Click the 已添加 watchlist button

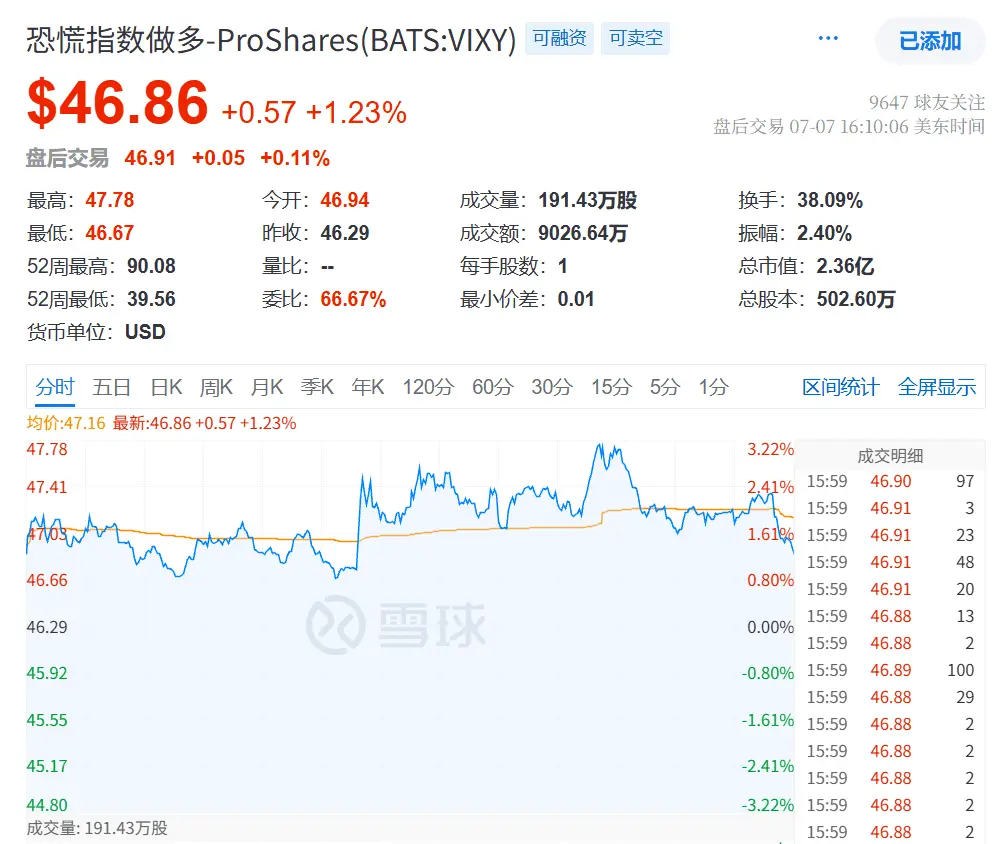tap(930, 41)
